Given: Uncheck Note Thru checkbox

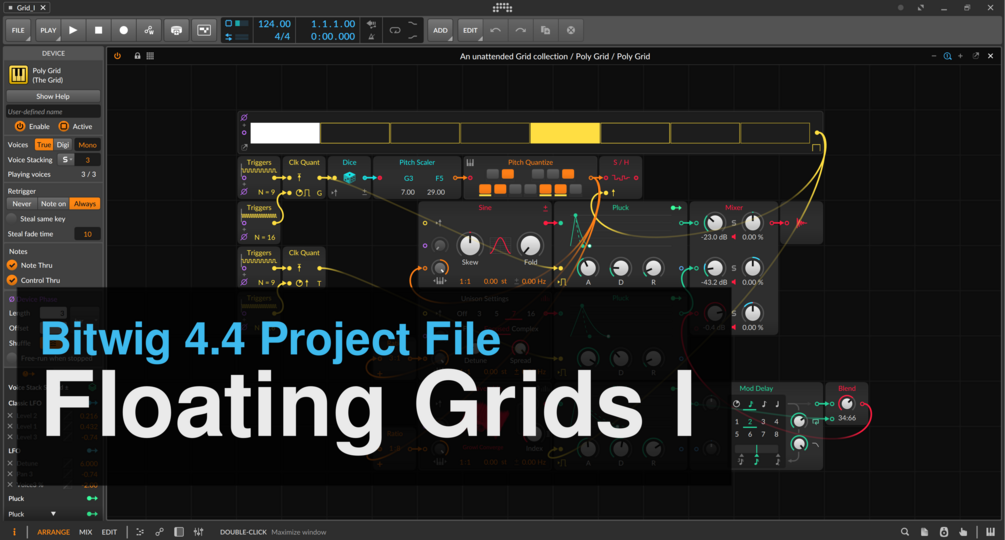Looking at the screenshot, I should 12,265.
